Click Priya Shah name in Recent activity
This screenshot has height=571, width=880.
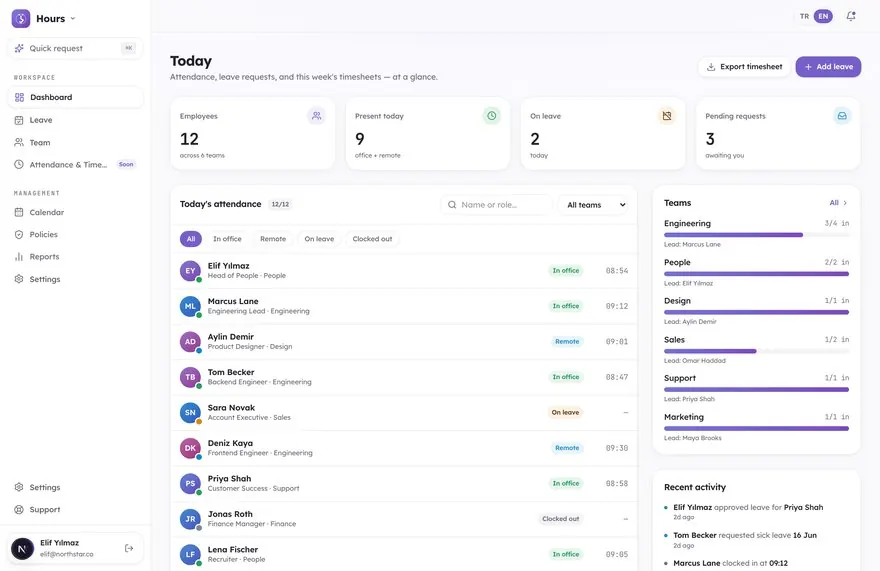click(x=803, y=508)
